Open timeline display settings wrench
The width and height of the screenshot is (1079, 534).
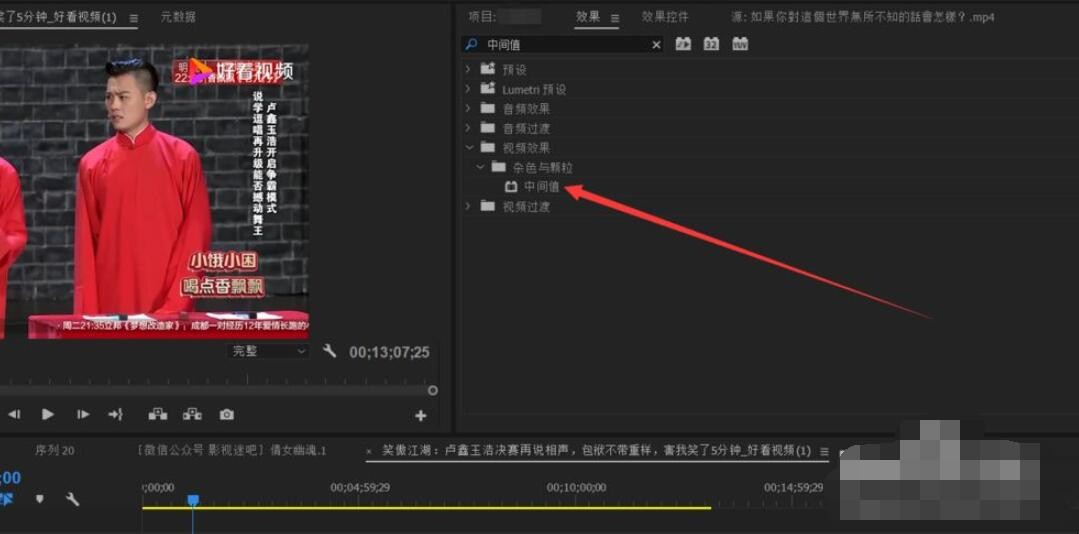(x=72, y=499)
